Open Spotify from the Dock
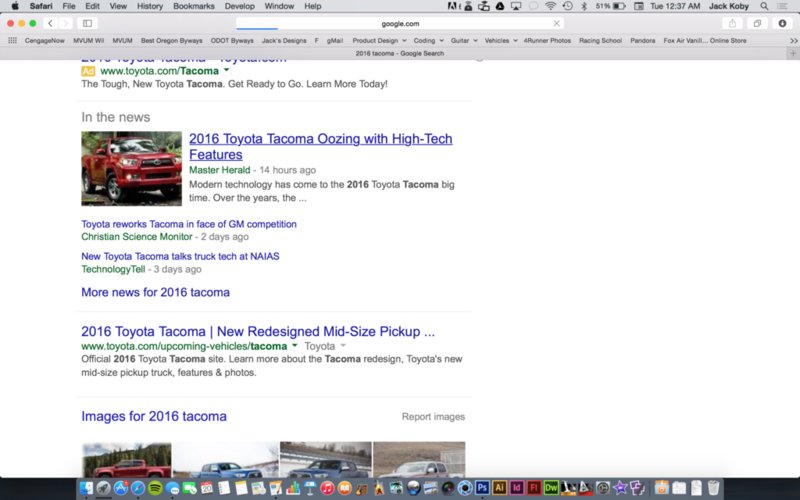800x500 pixels. pos(155,488)
